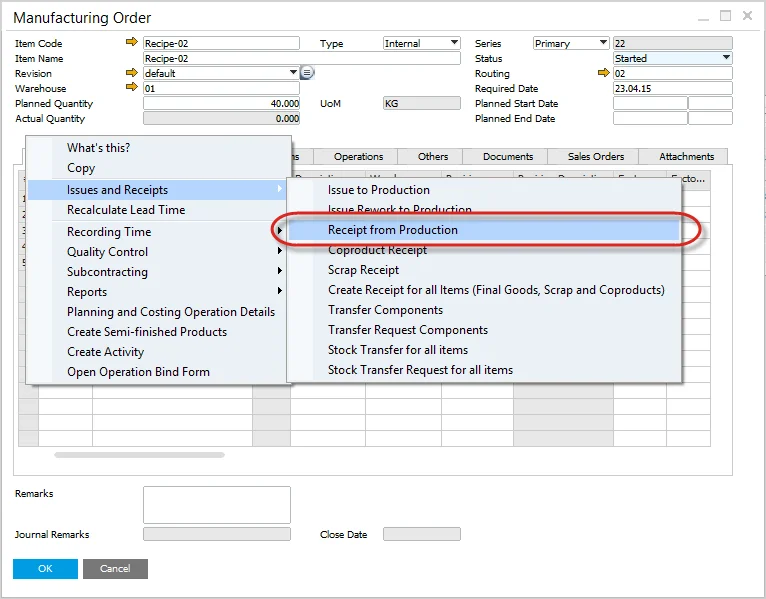
Task: Open the Sales Orders tab
Action: pos(595,156)
